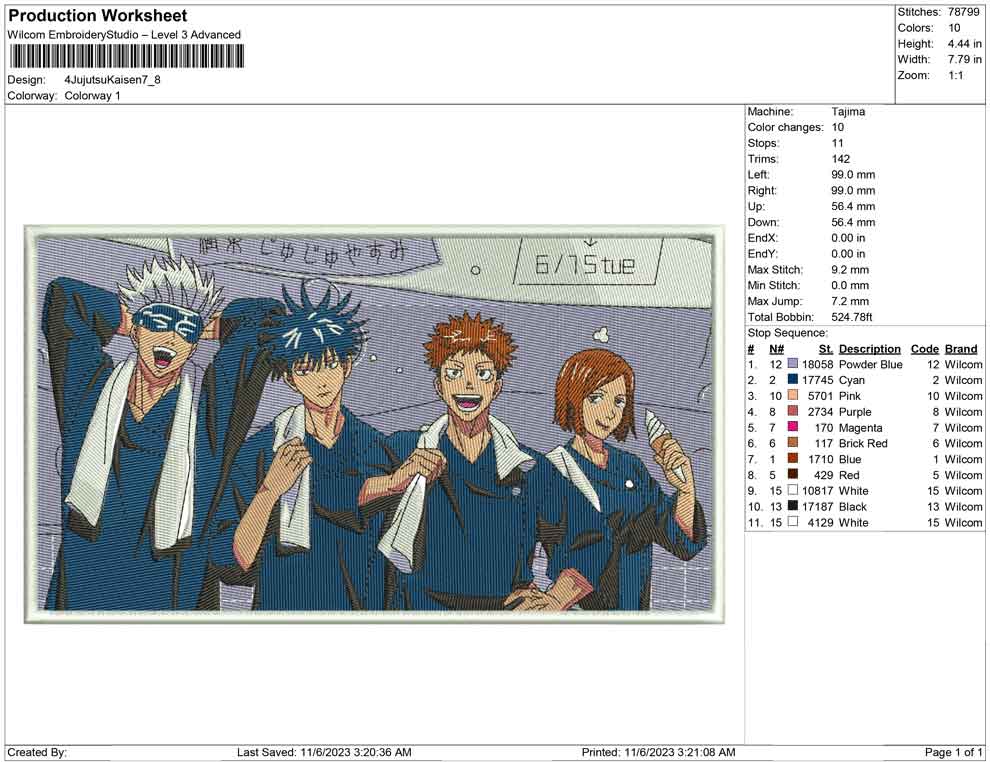Click stitch count 18058 in Powder Blue row
Viewport: 990px width, 762px height.
point(818,364)
